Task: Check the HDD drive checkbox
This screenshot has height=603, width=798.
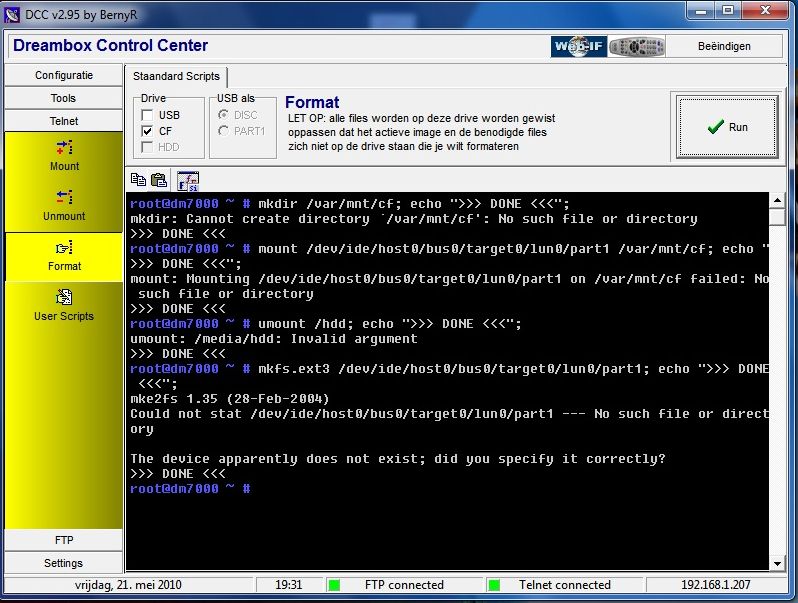Action: click(147, 147)
